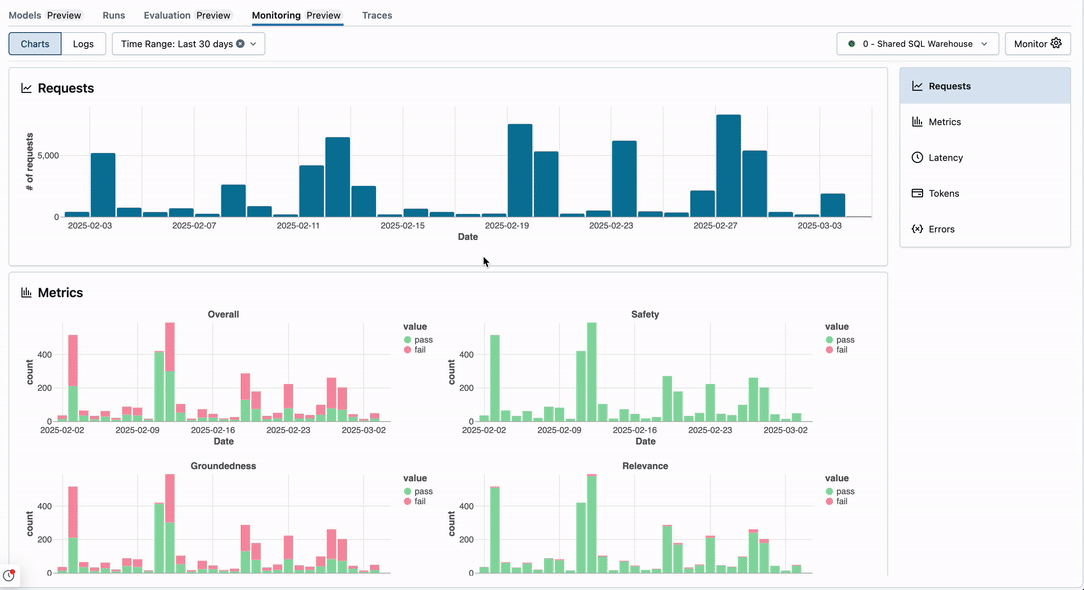Click the Overall chart title

[223, 314]
